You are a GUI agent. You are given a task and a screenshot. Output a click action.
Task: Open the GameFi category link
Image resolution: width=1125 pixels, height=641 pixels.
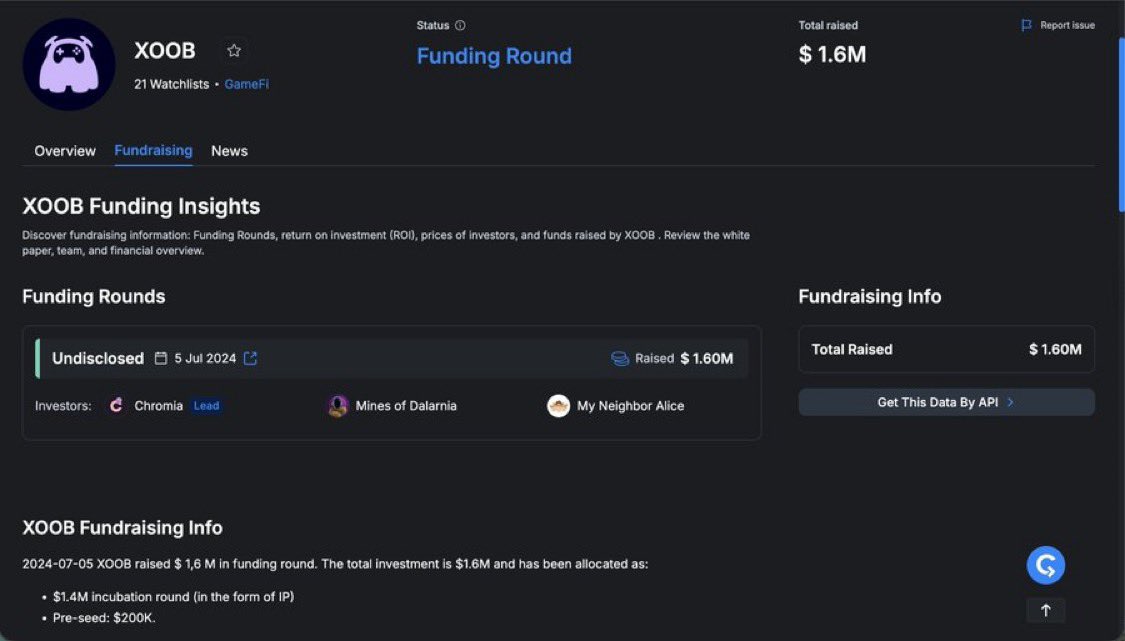pyautogui.click(x=246, y=84)
